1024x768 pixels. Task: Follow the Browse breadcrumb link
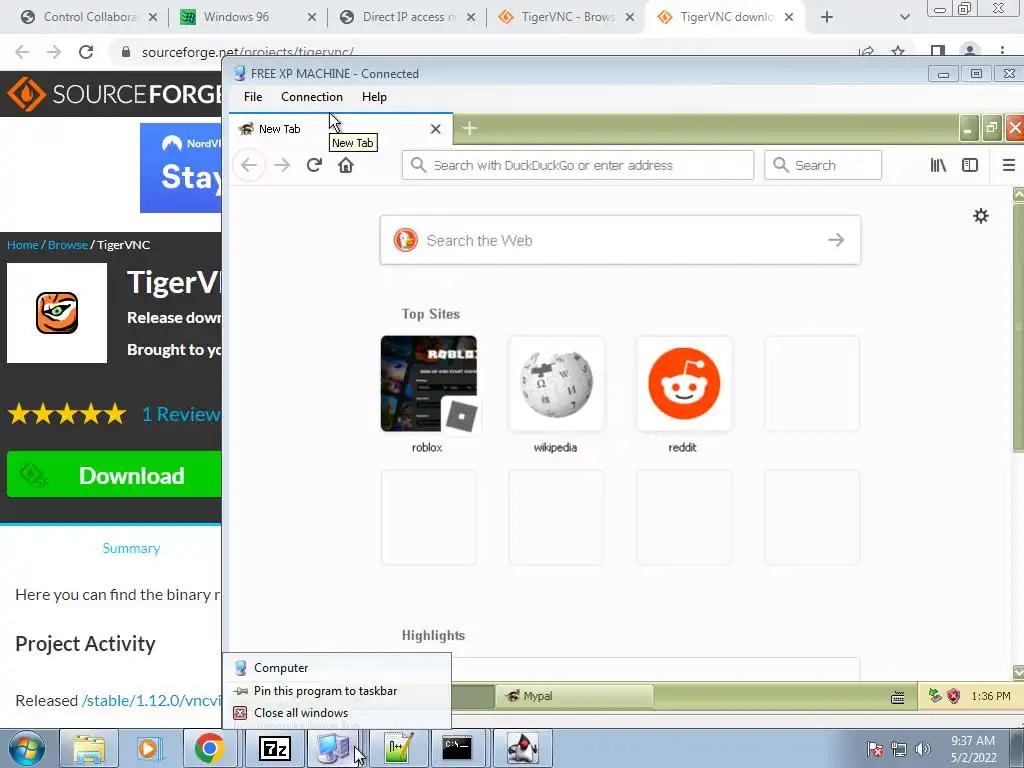(x=67, y=245)
